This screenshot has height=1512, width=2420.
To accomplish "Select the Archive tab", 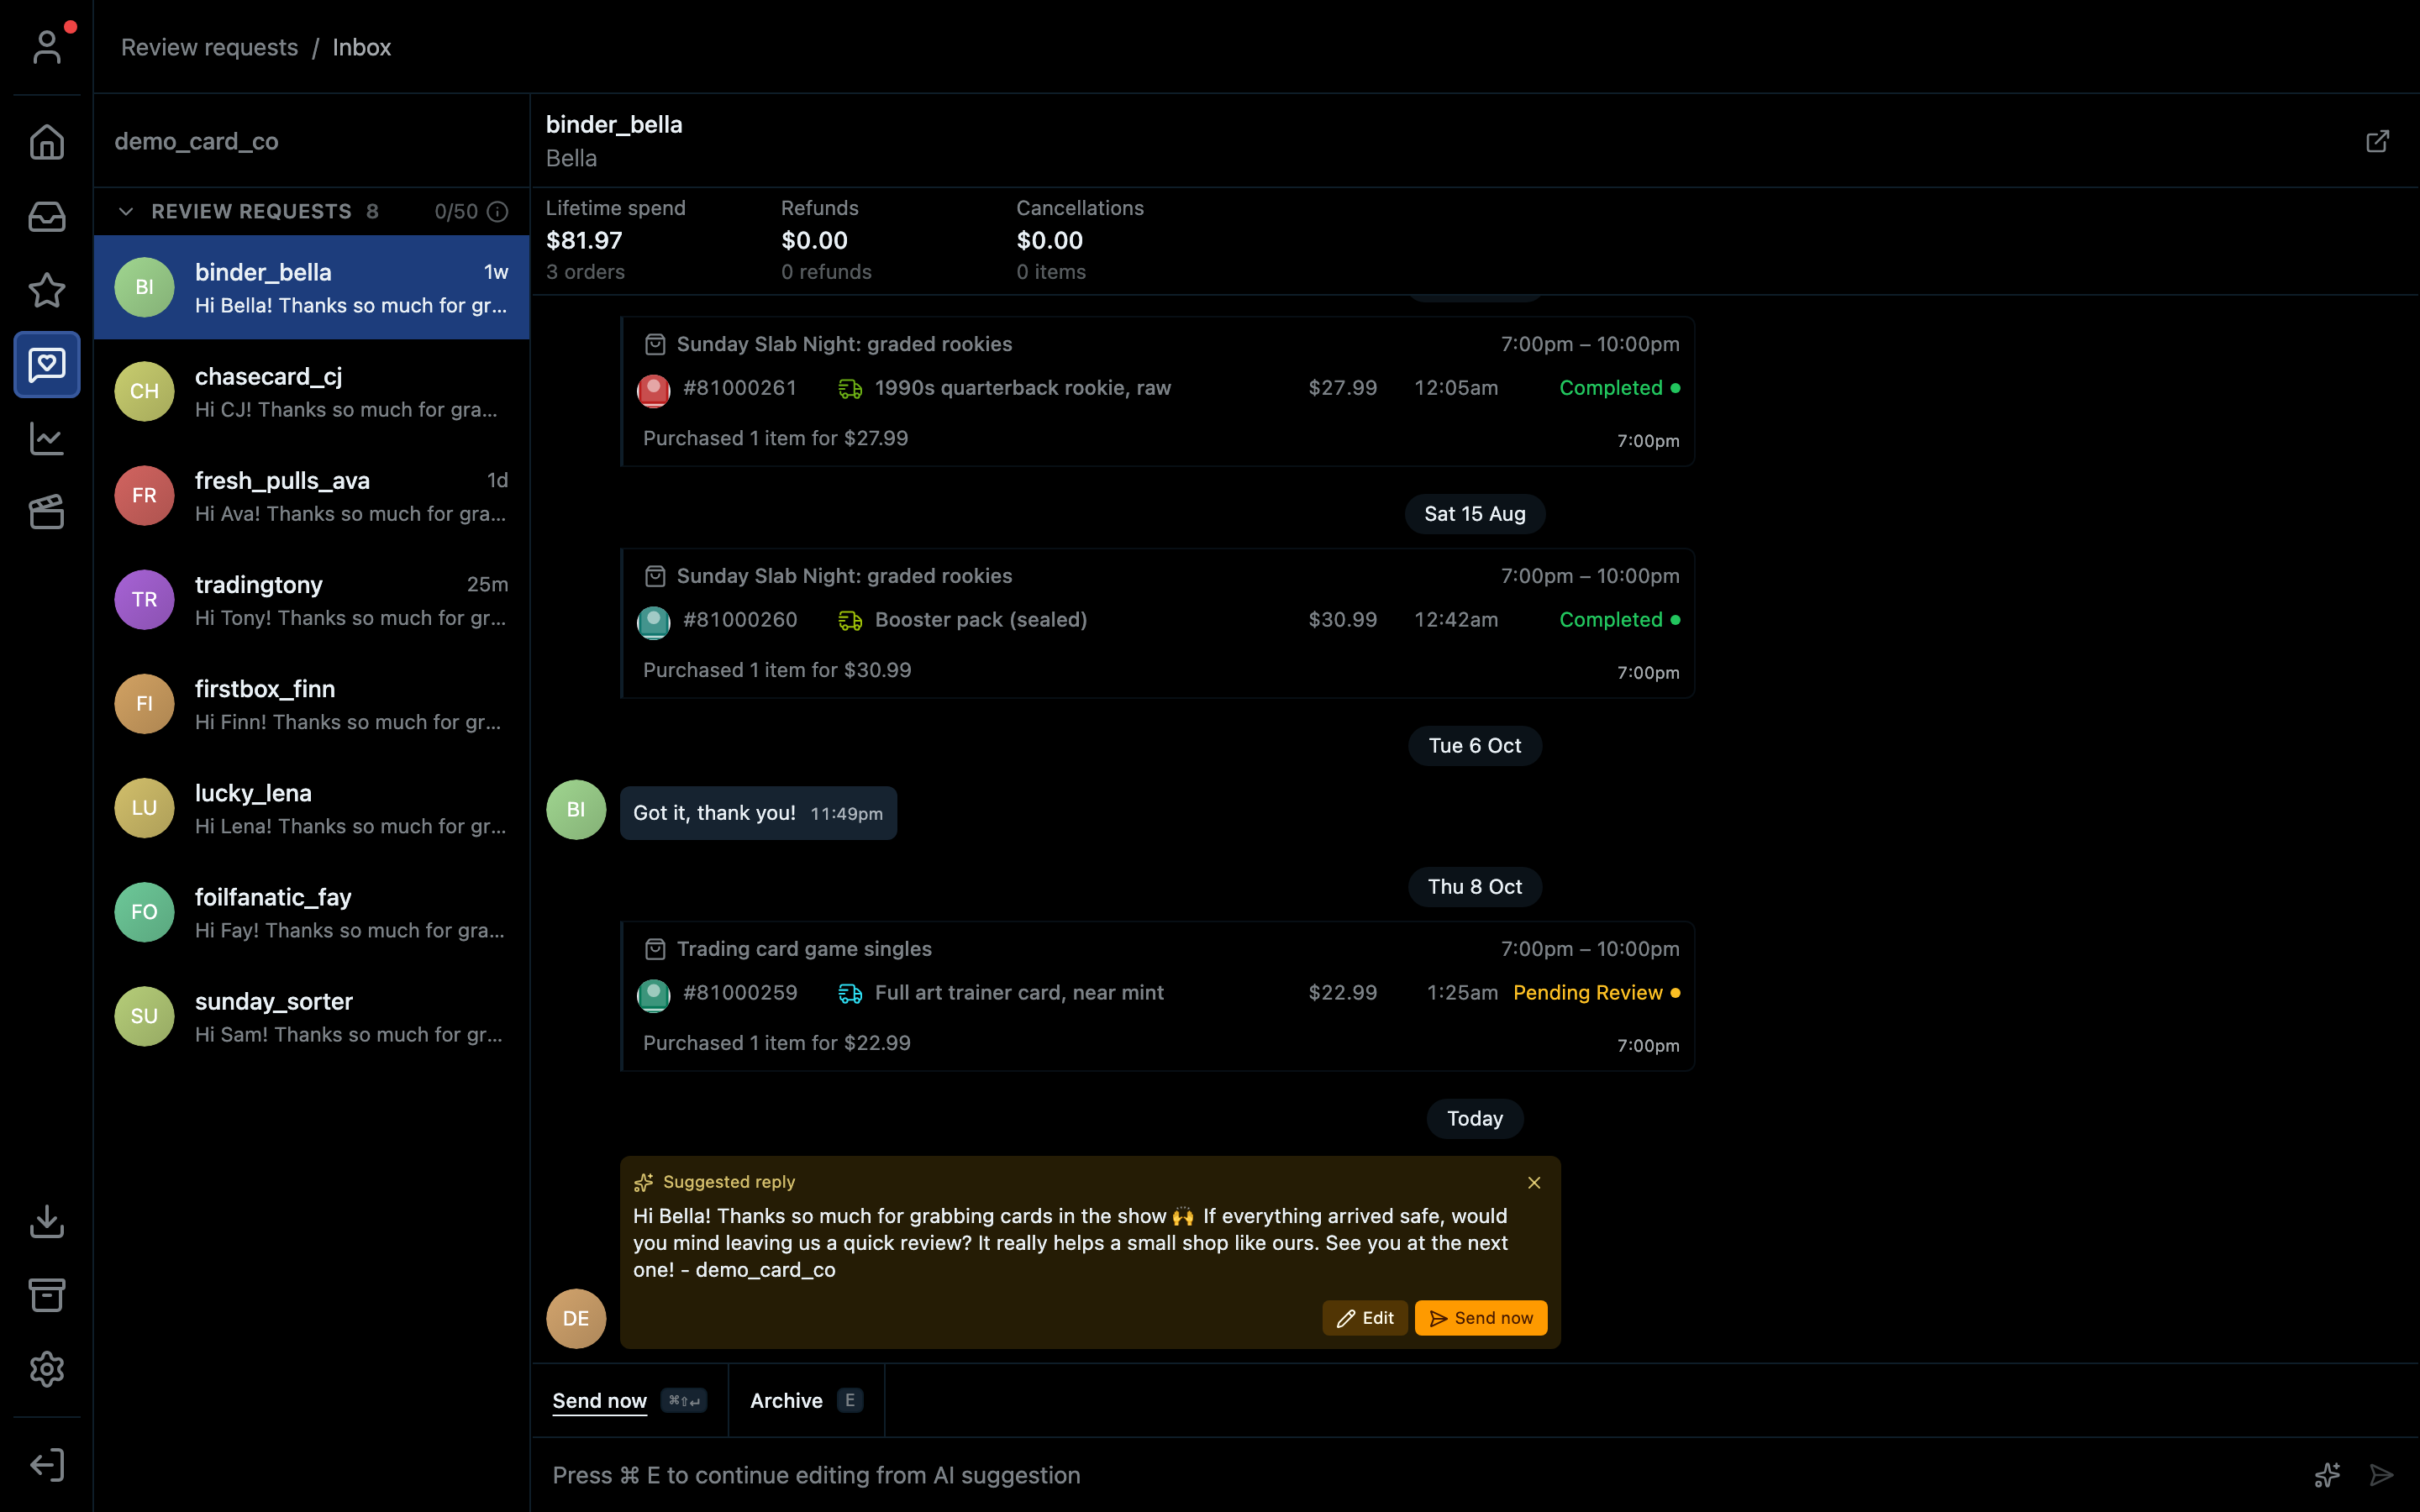I will [806, 1401].
